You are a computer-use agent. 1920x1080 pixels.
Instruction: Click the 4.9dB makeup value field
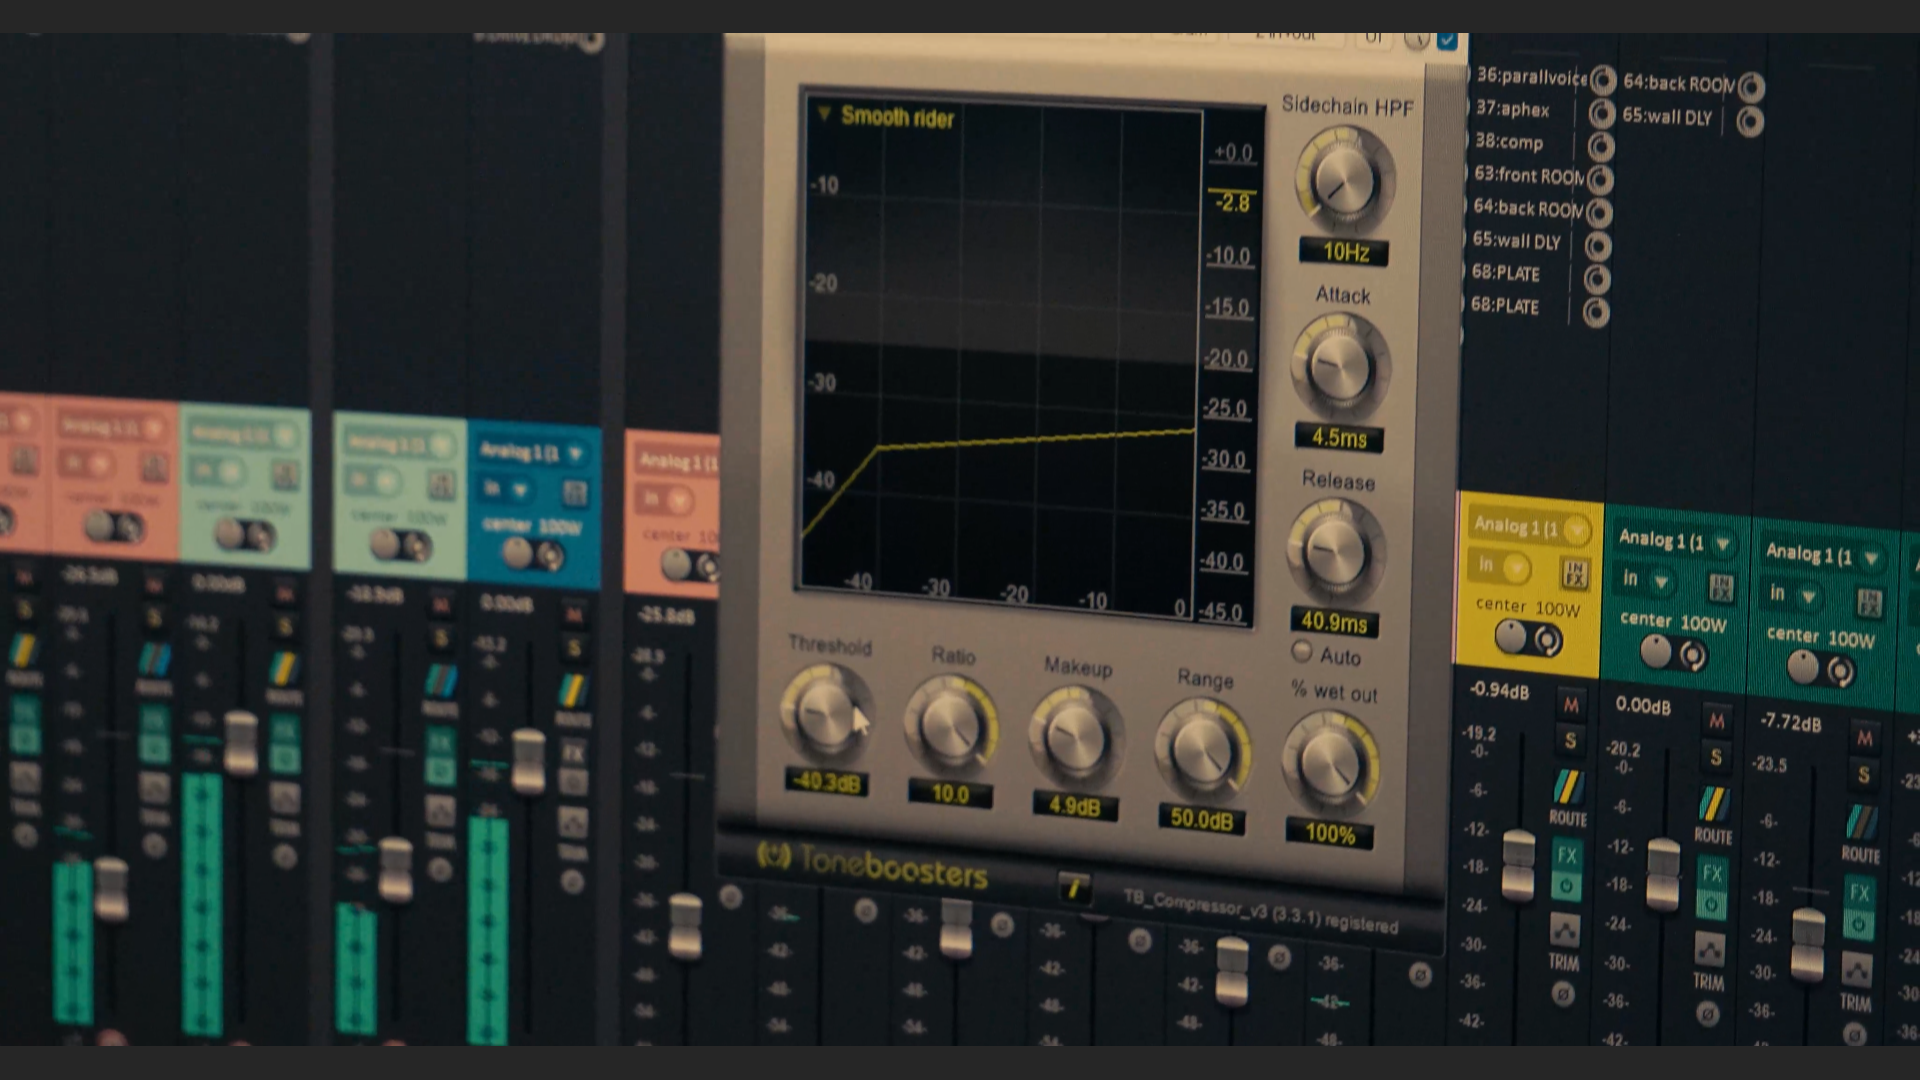pyautogui.click(x=1075, y=806)
